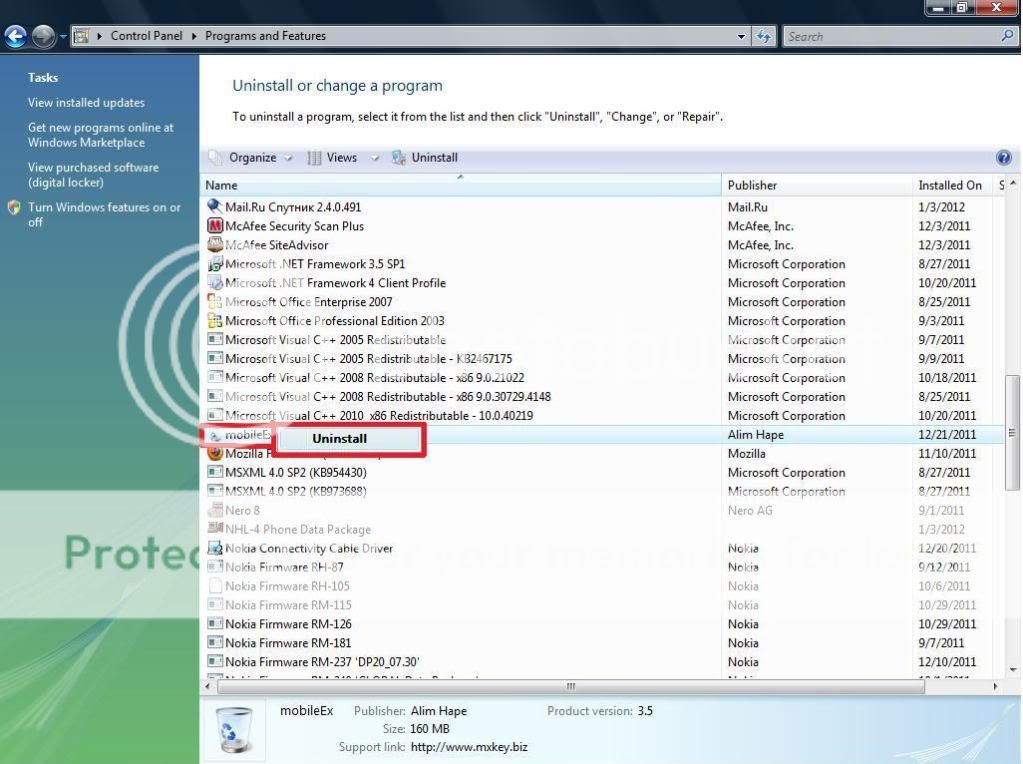The image size is (1023, 764).
Task: Click the Microsoft Visual C++ 2005 Redistributable icon
Action: click(x=215, y=340)
